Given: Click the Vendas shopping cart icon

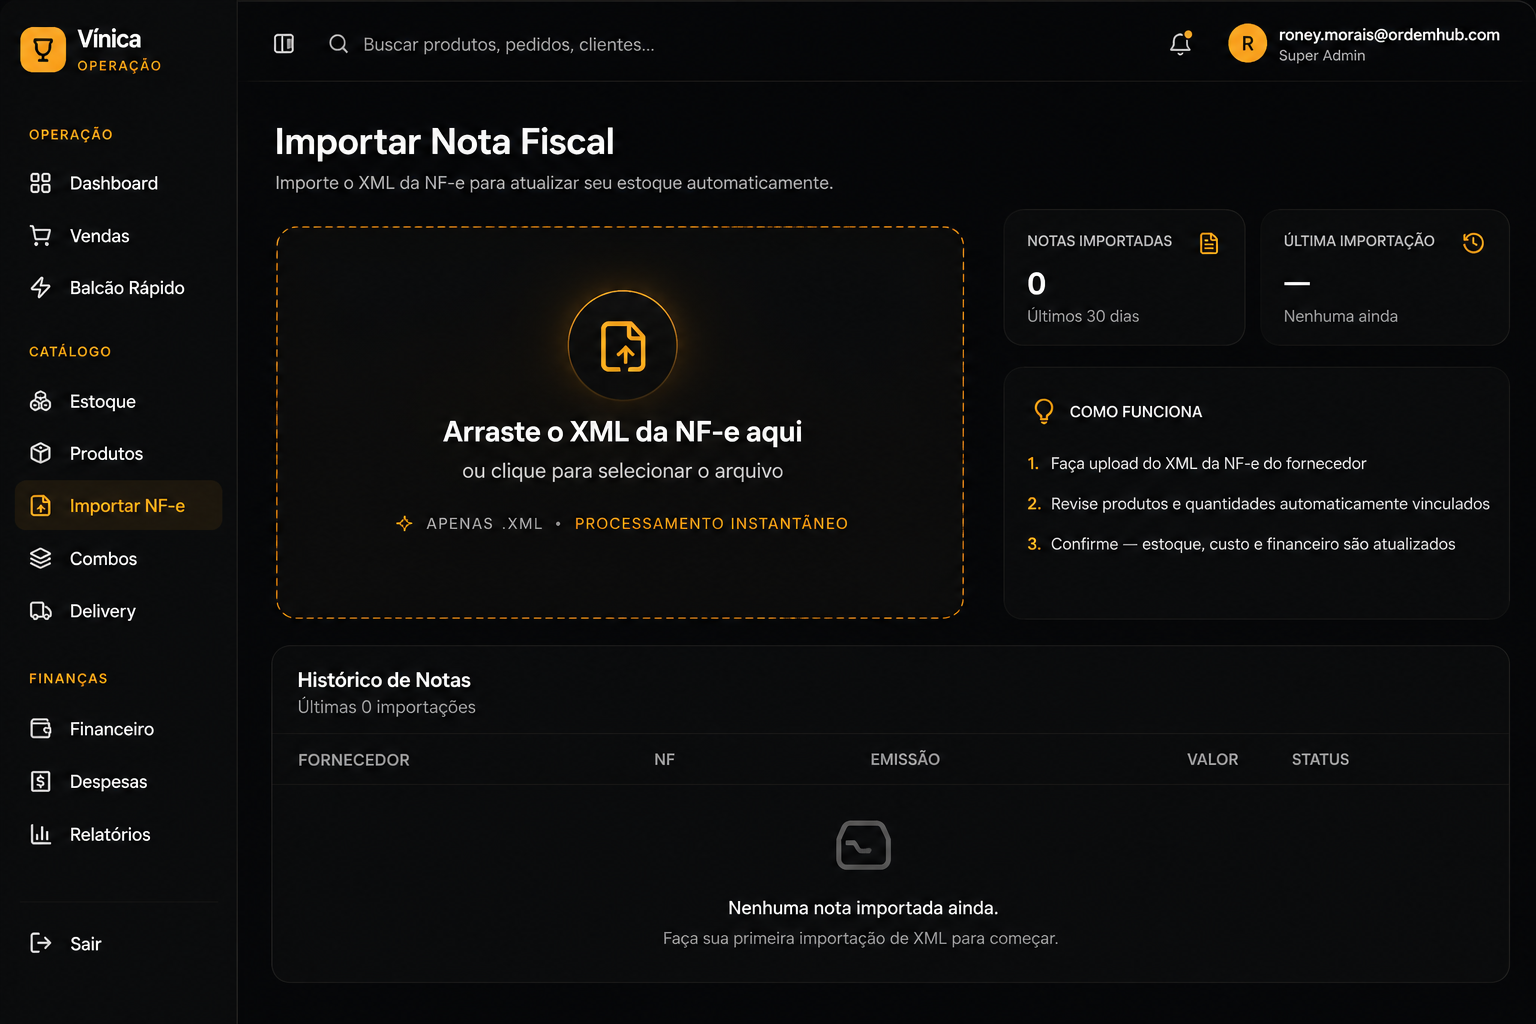Looking at the screenshot, I should pyautogui.click(x=40, y=236).
